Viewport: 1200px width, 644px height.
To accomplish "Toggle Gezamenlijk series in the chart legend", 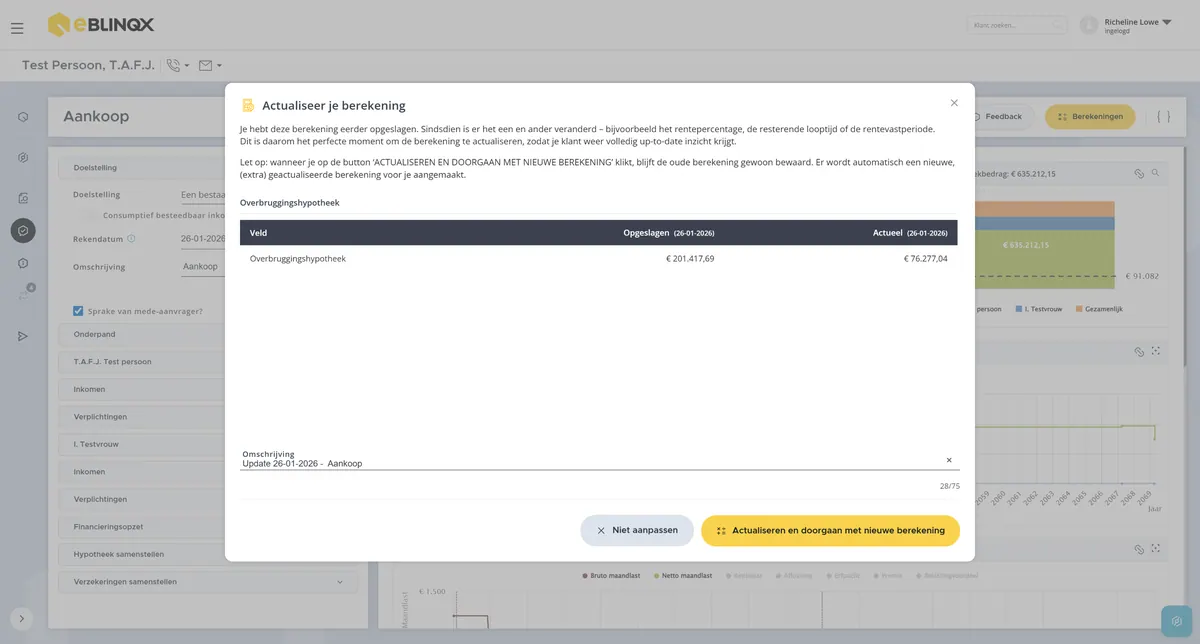I will click(x=1098, y=309).
